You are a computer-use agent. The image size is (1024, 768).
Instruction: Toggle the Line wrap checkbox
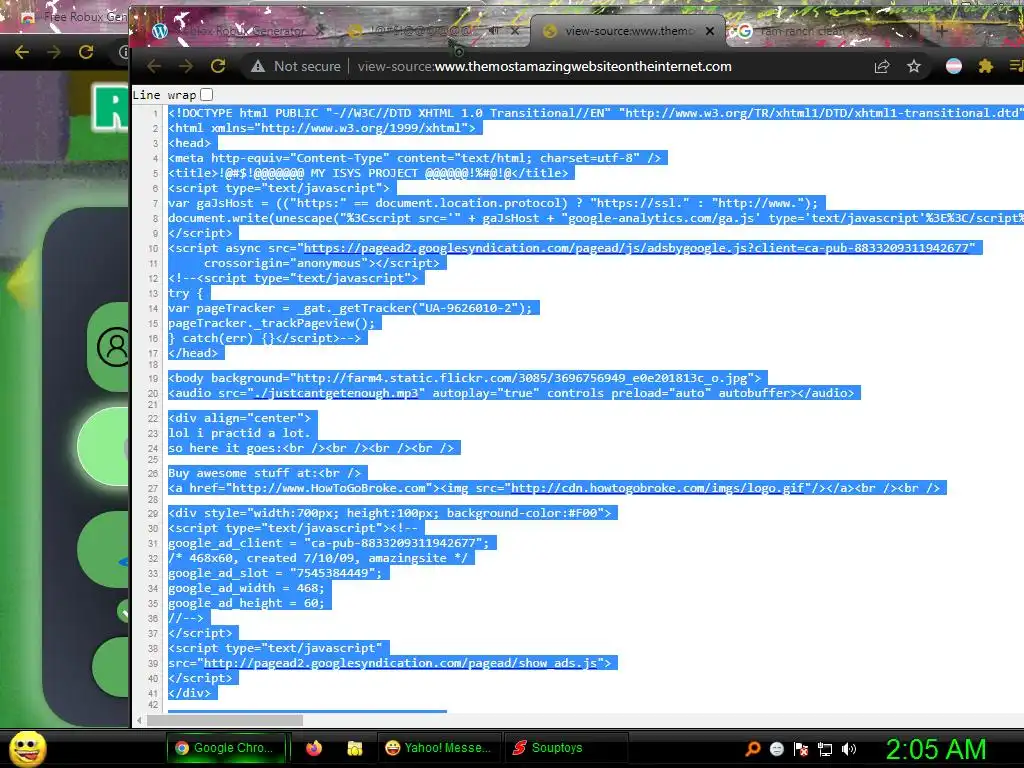pos(206,95)
